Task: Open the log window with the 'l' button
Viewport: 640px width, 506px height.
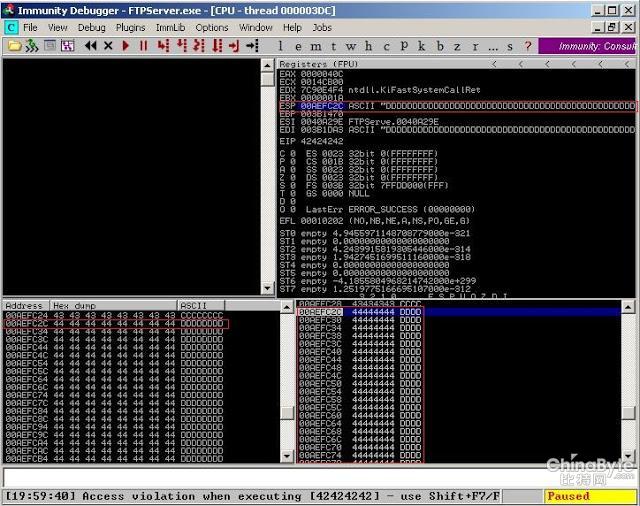Action: coord(280,46)
